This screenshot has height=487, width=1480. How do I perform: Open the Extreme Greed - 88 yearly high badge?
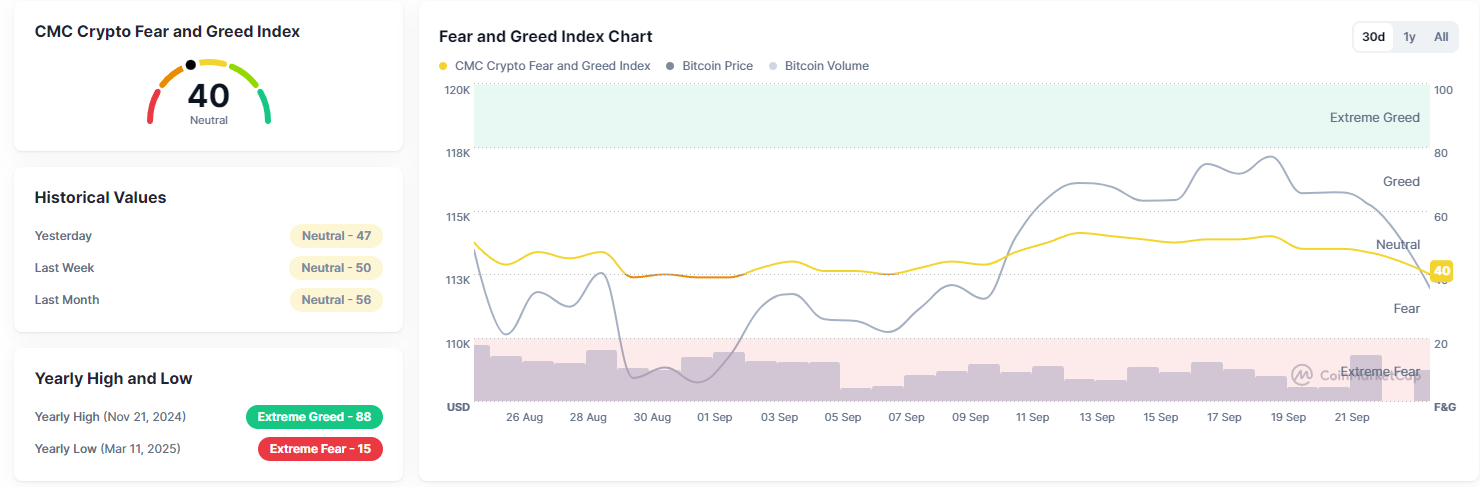(x=314, y=417)
